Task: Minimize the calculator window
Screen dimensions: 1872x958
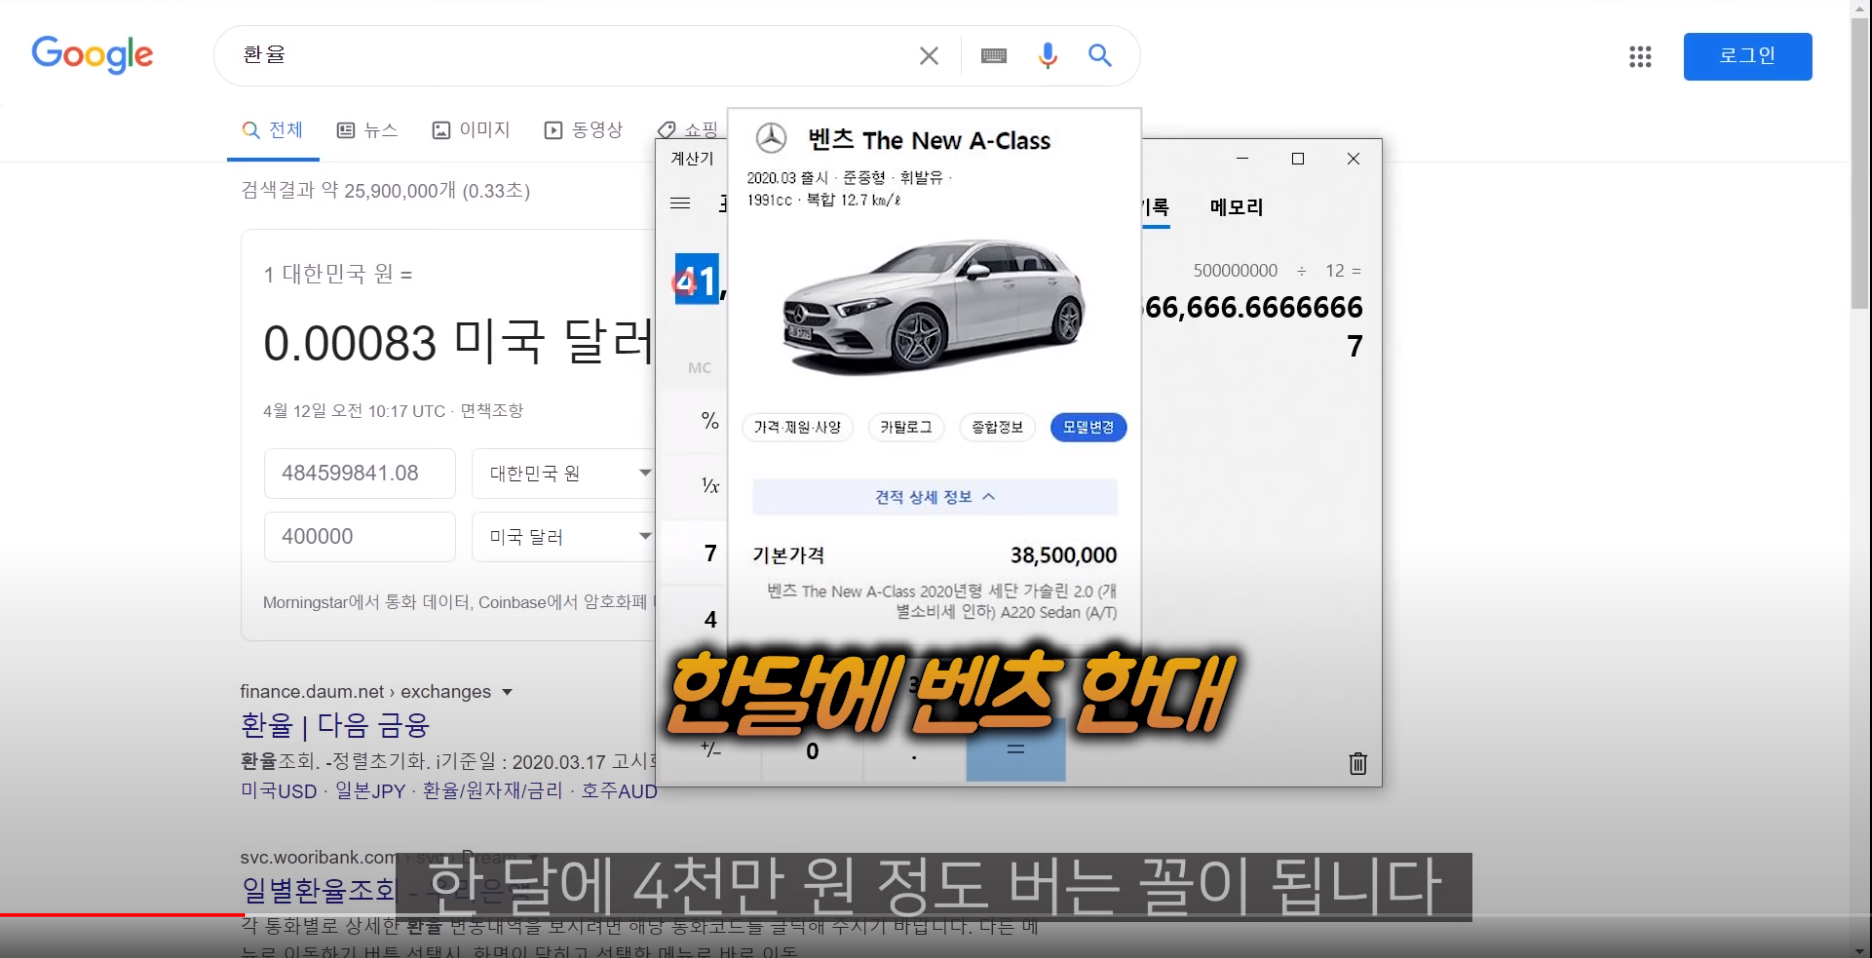Action: 1242,159
